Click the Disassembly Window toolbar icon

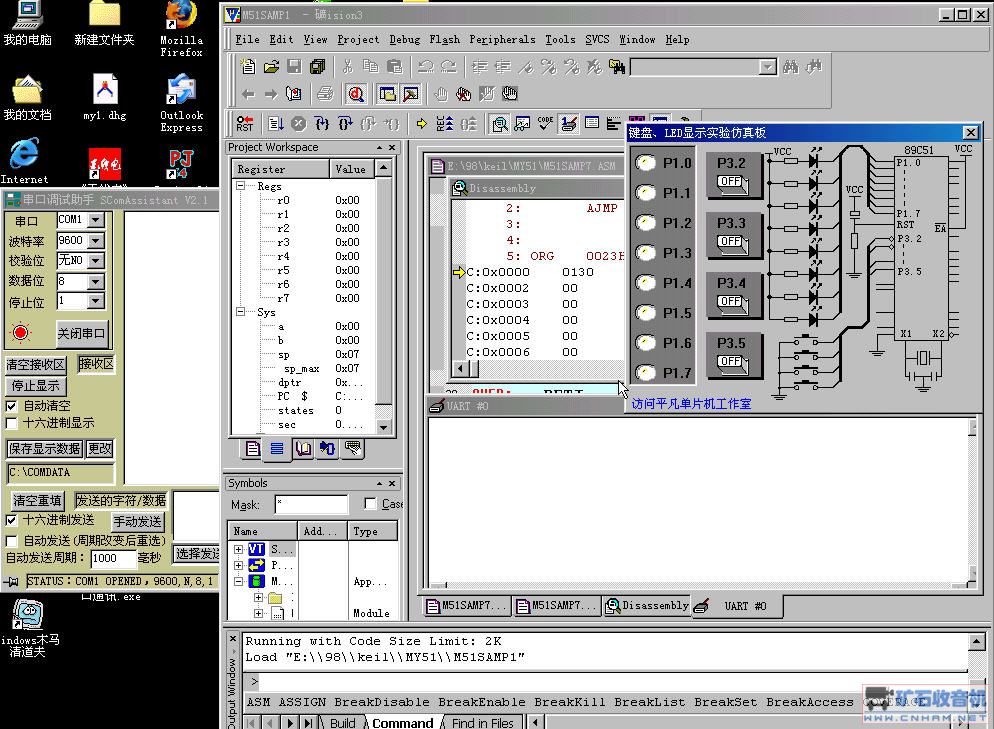click(498, 124)
